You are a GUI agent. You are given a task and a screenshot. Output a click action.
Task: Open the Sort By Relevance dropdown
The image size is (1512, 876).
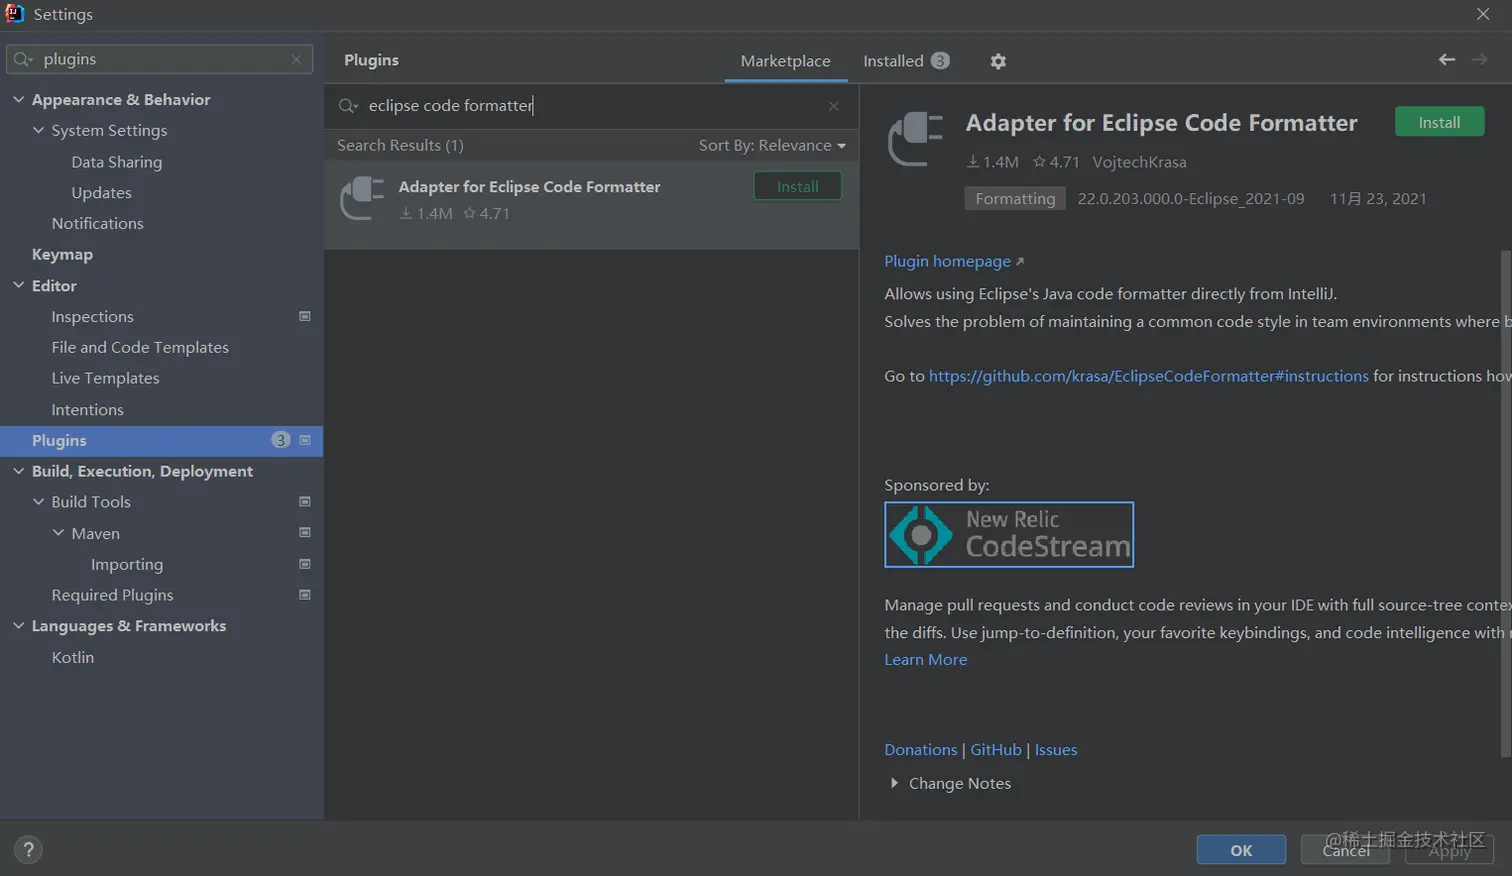[772, 145]
